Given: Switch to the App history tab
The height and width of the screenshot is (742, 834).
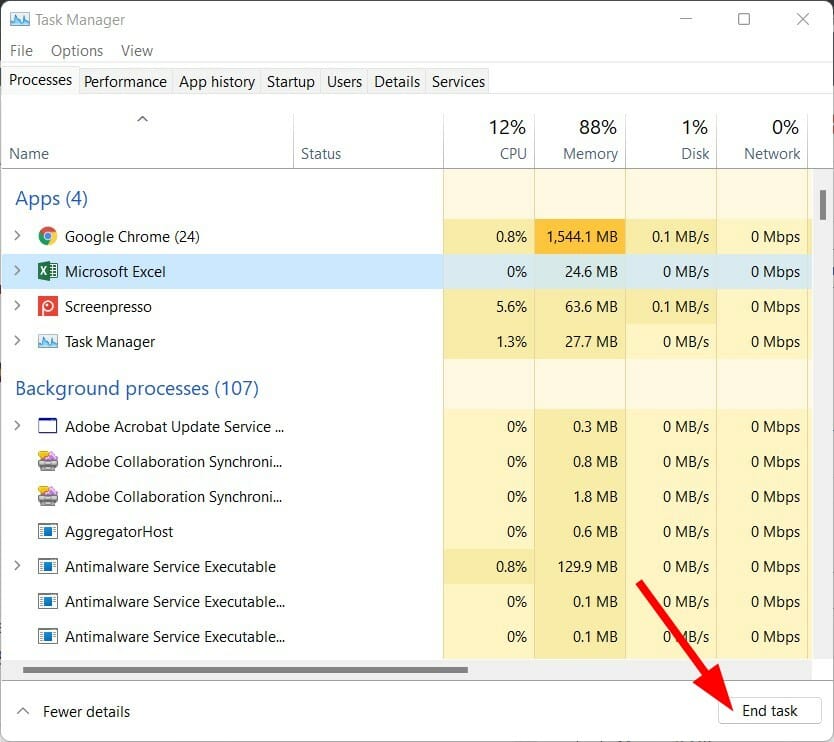Looking at the screenshot, I should (x=217, y=81).
